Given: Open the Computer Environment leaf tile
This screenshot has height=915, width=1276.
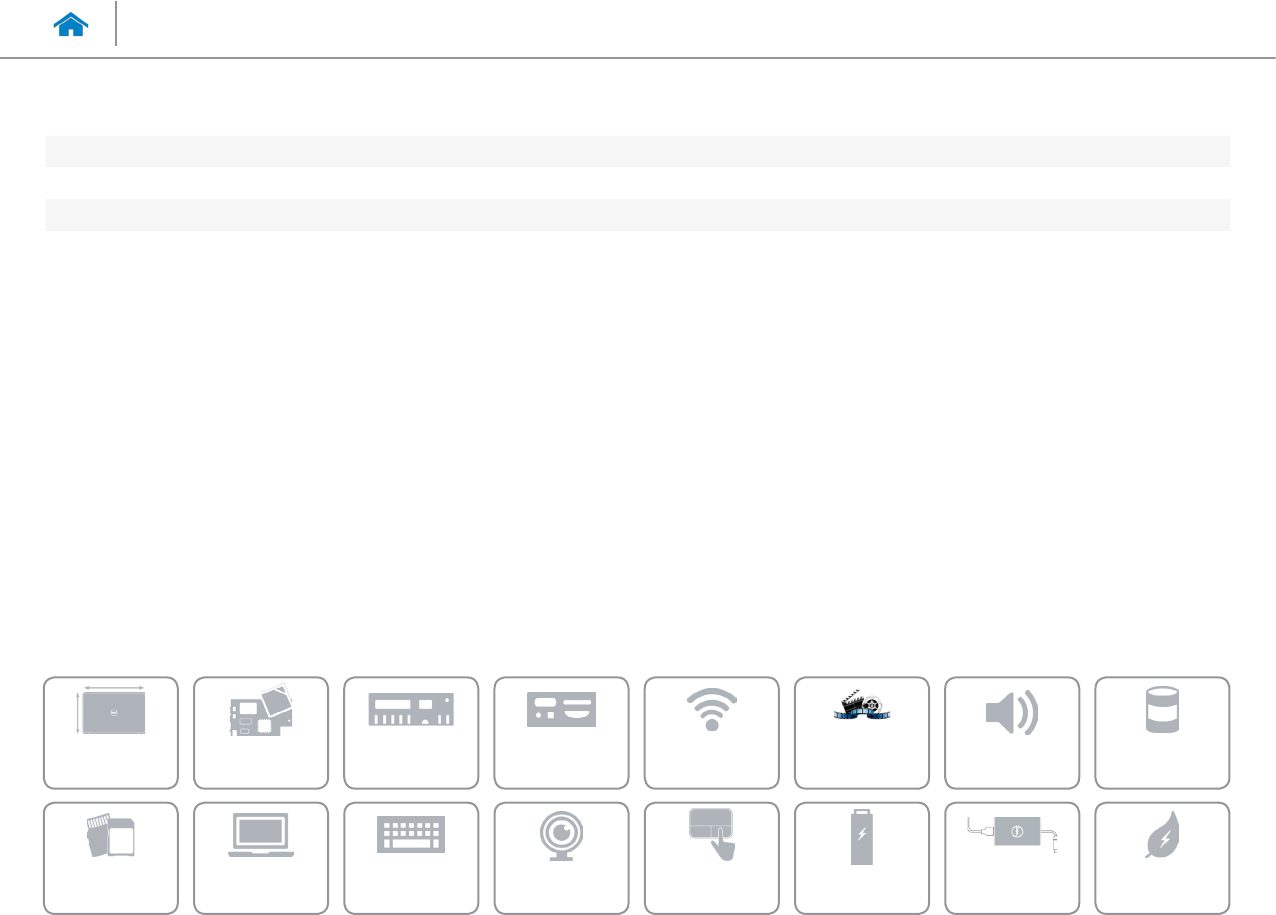Looking at the screenshot, I should click(1163, 858).
